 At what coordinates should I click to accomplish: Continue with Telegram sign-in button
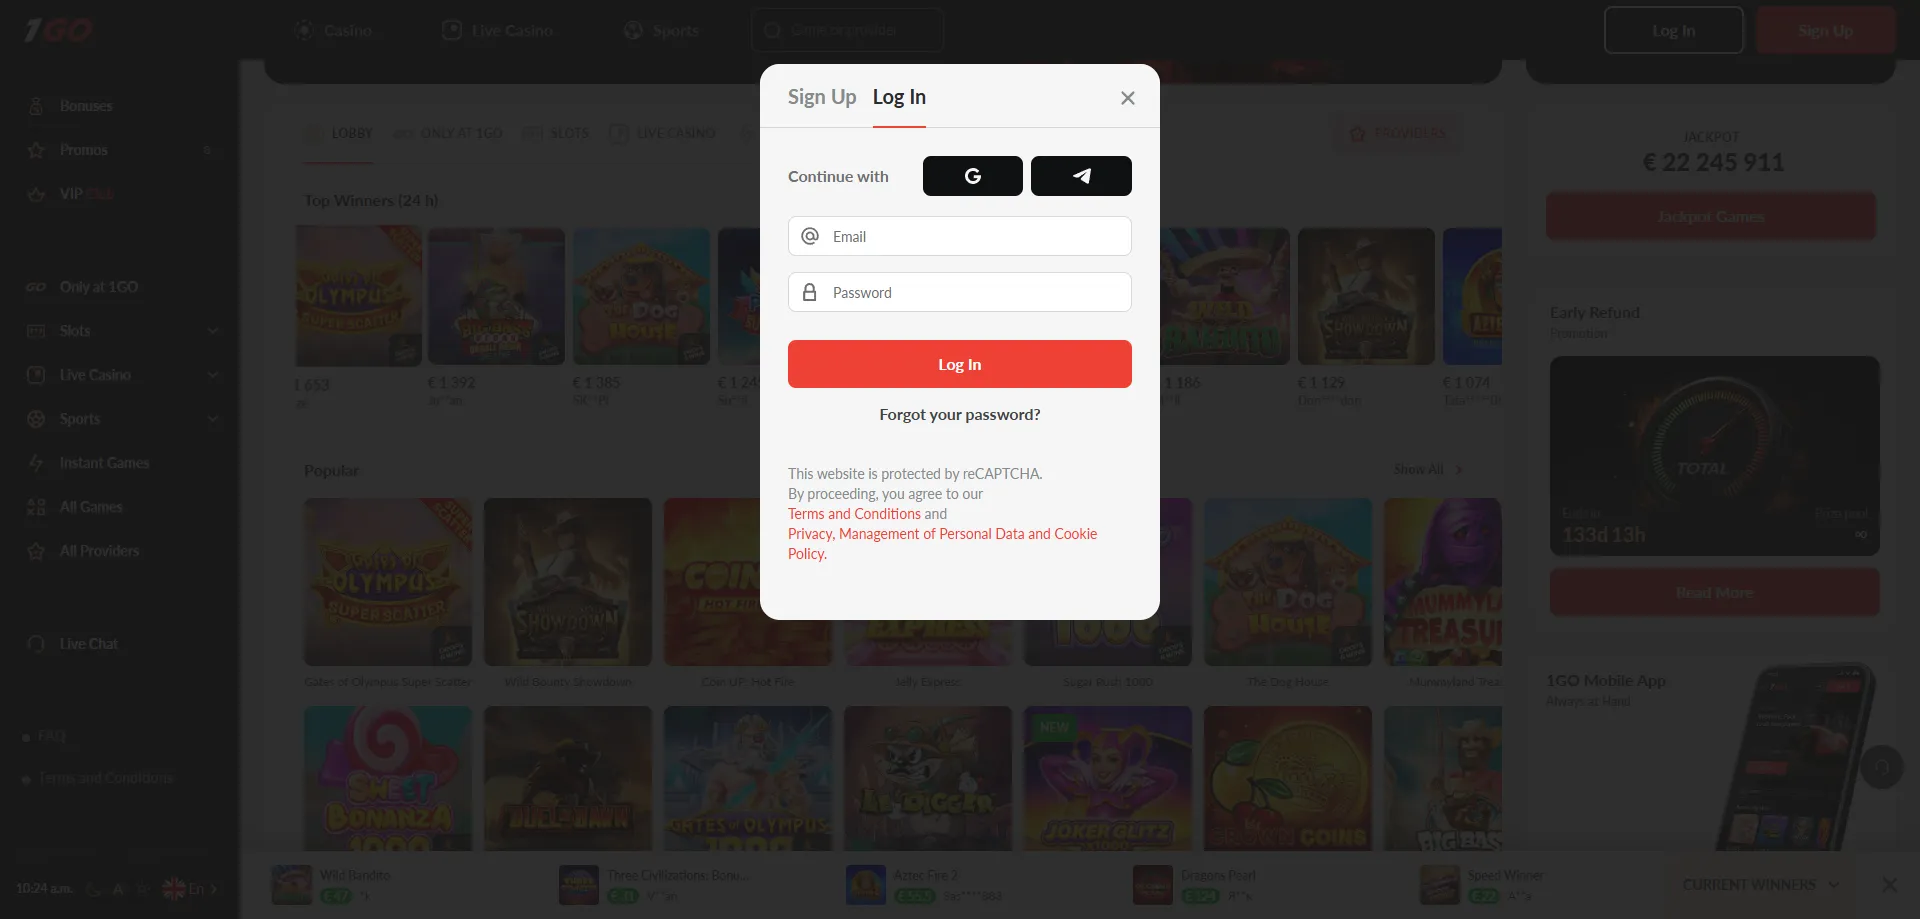[x=1081, y=176]
